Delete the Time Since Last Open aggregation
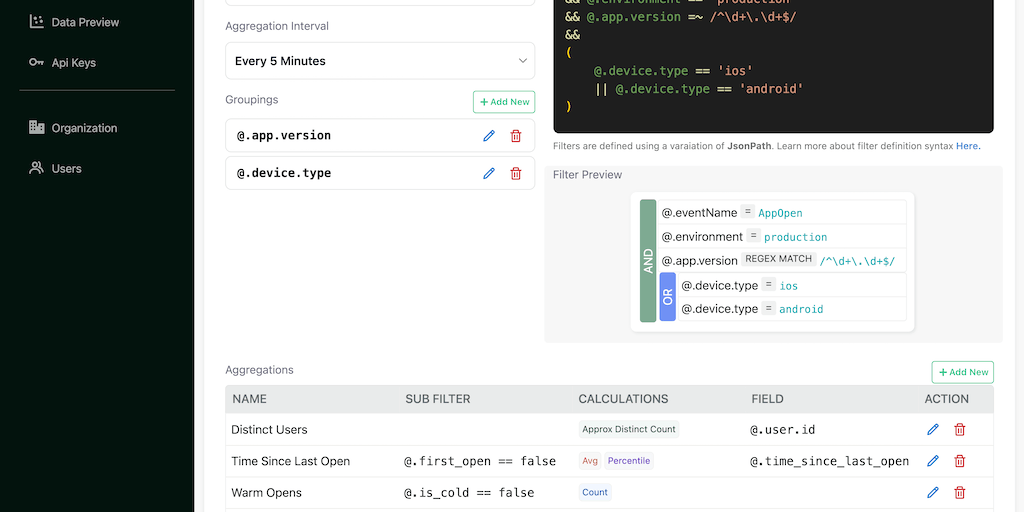1024x512 pixels. point(960,461)
